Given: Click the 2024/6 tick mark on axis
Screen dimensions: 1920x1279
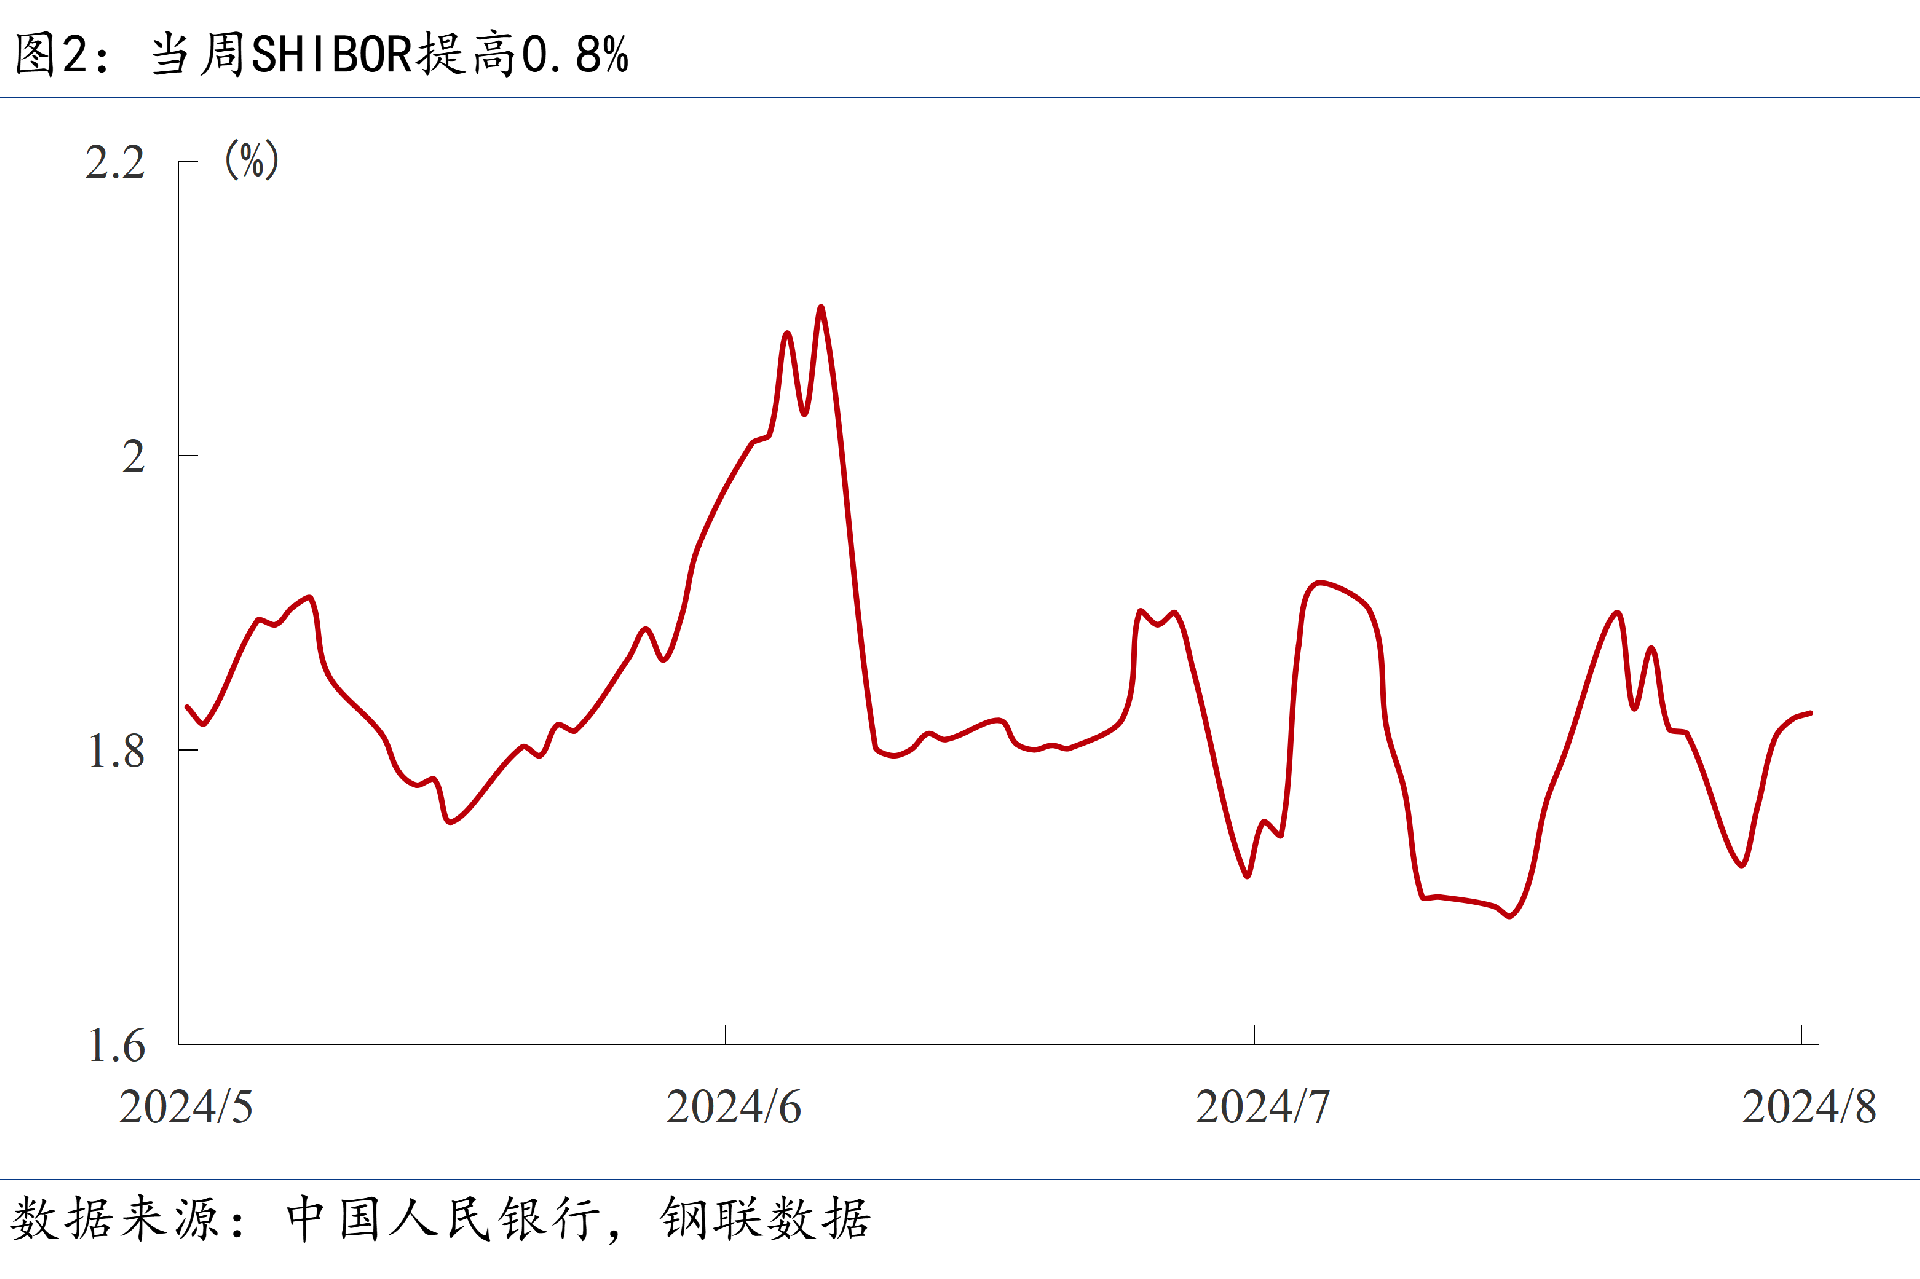Looking at the screenshot, I should point(725,1035).
